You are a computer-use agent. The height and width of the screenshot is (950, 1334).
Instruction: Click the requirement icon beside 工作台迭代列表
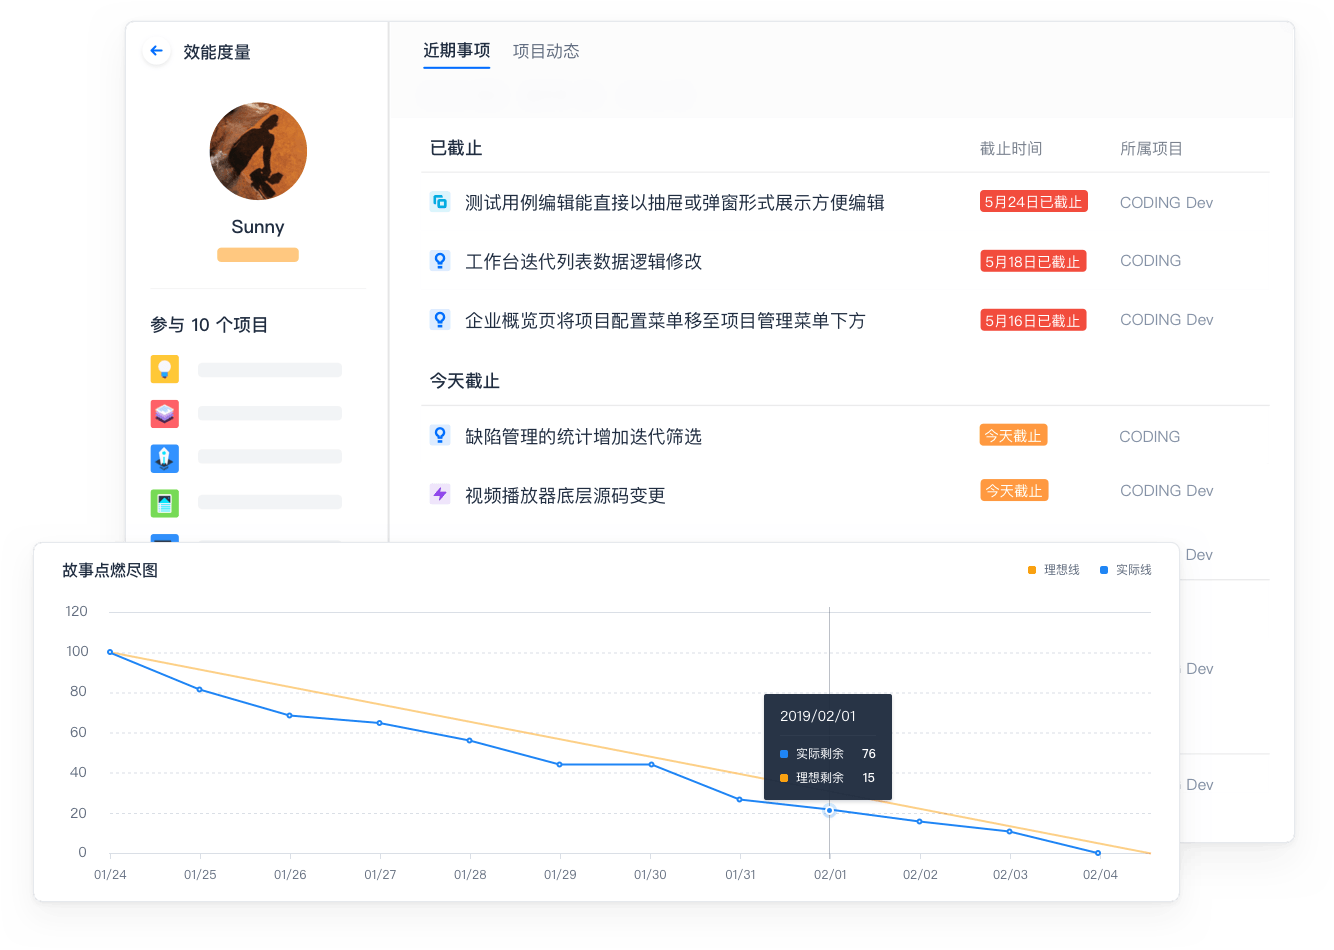click(439, 261)
